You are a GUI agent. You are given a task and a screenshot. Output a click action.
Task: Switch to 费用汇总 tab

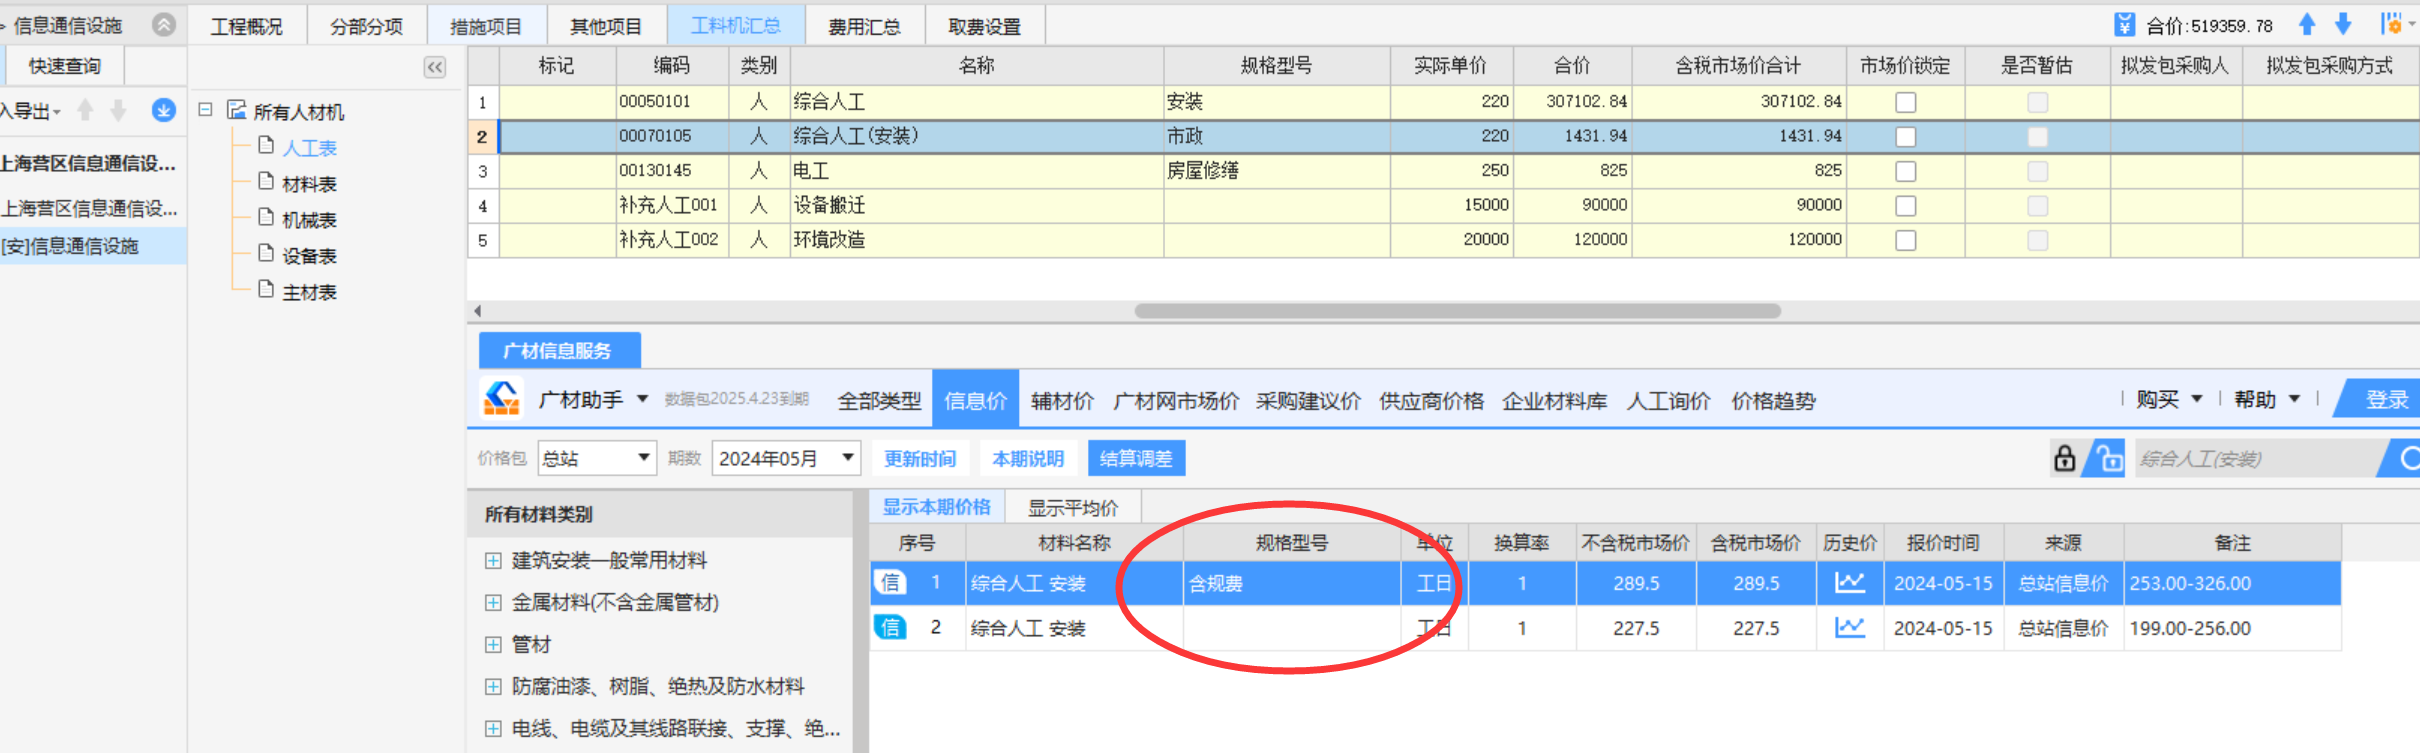(865, 26)
